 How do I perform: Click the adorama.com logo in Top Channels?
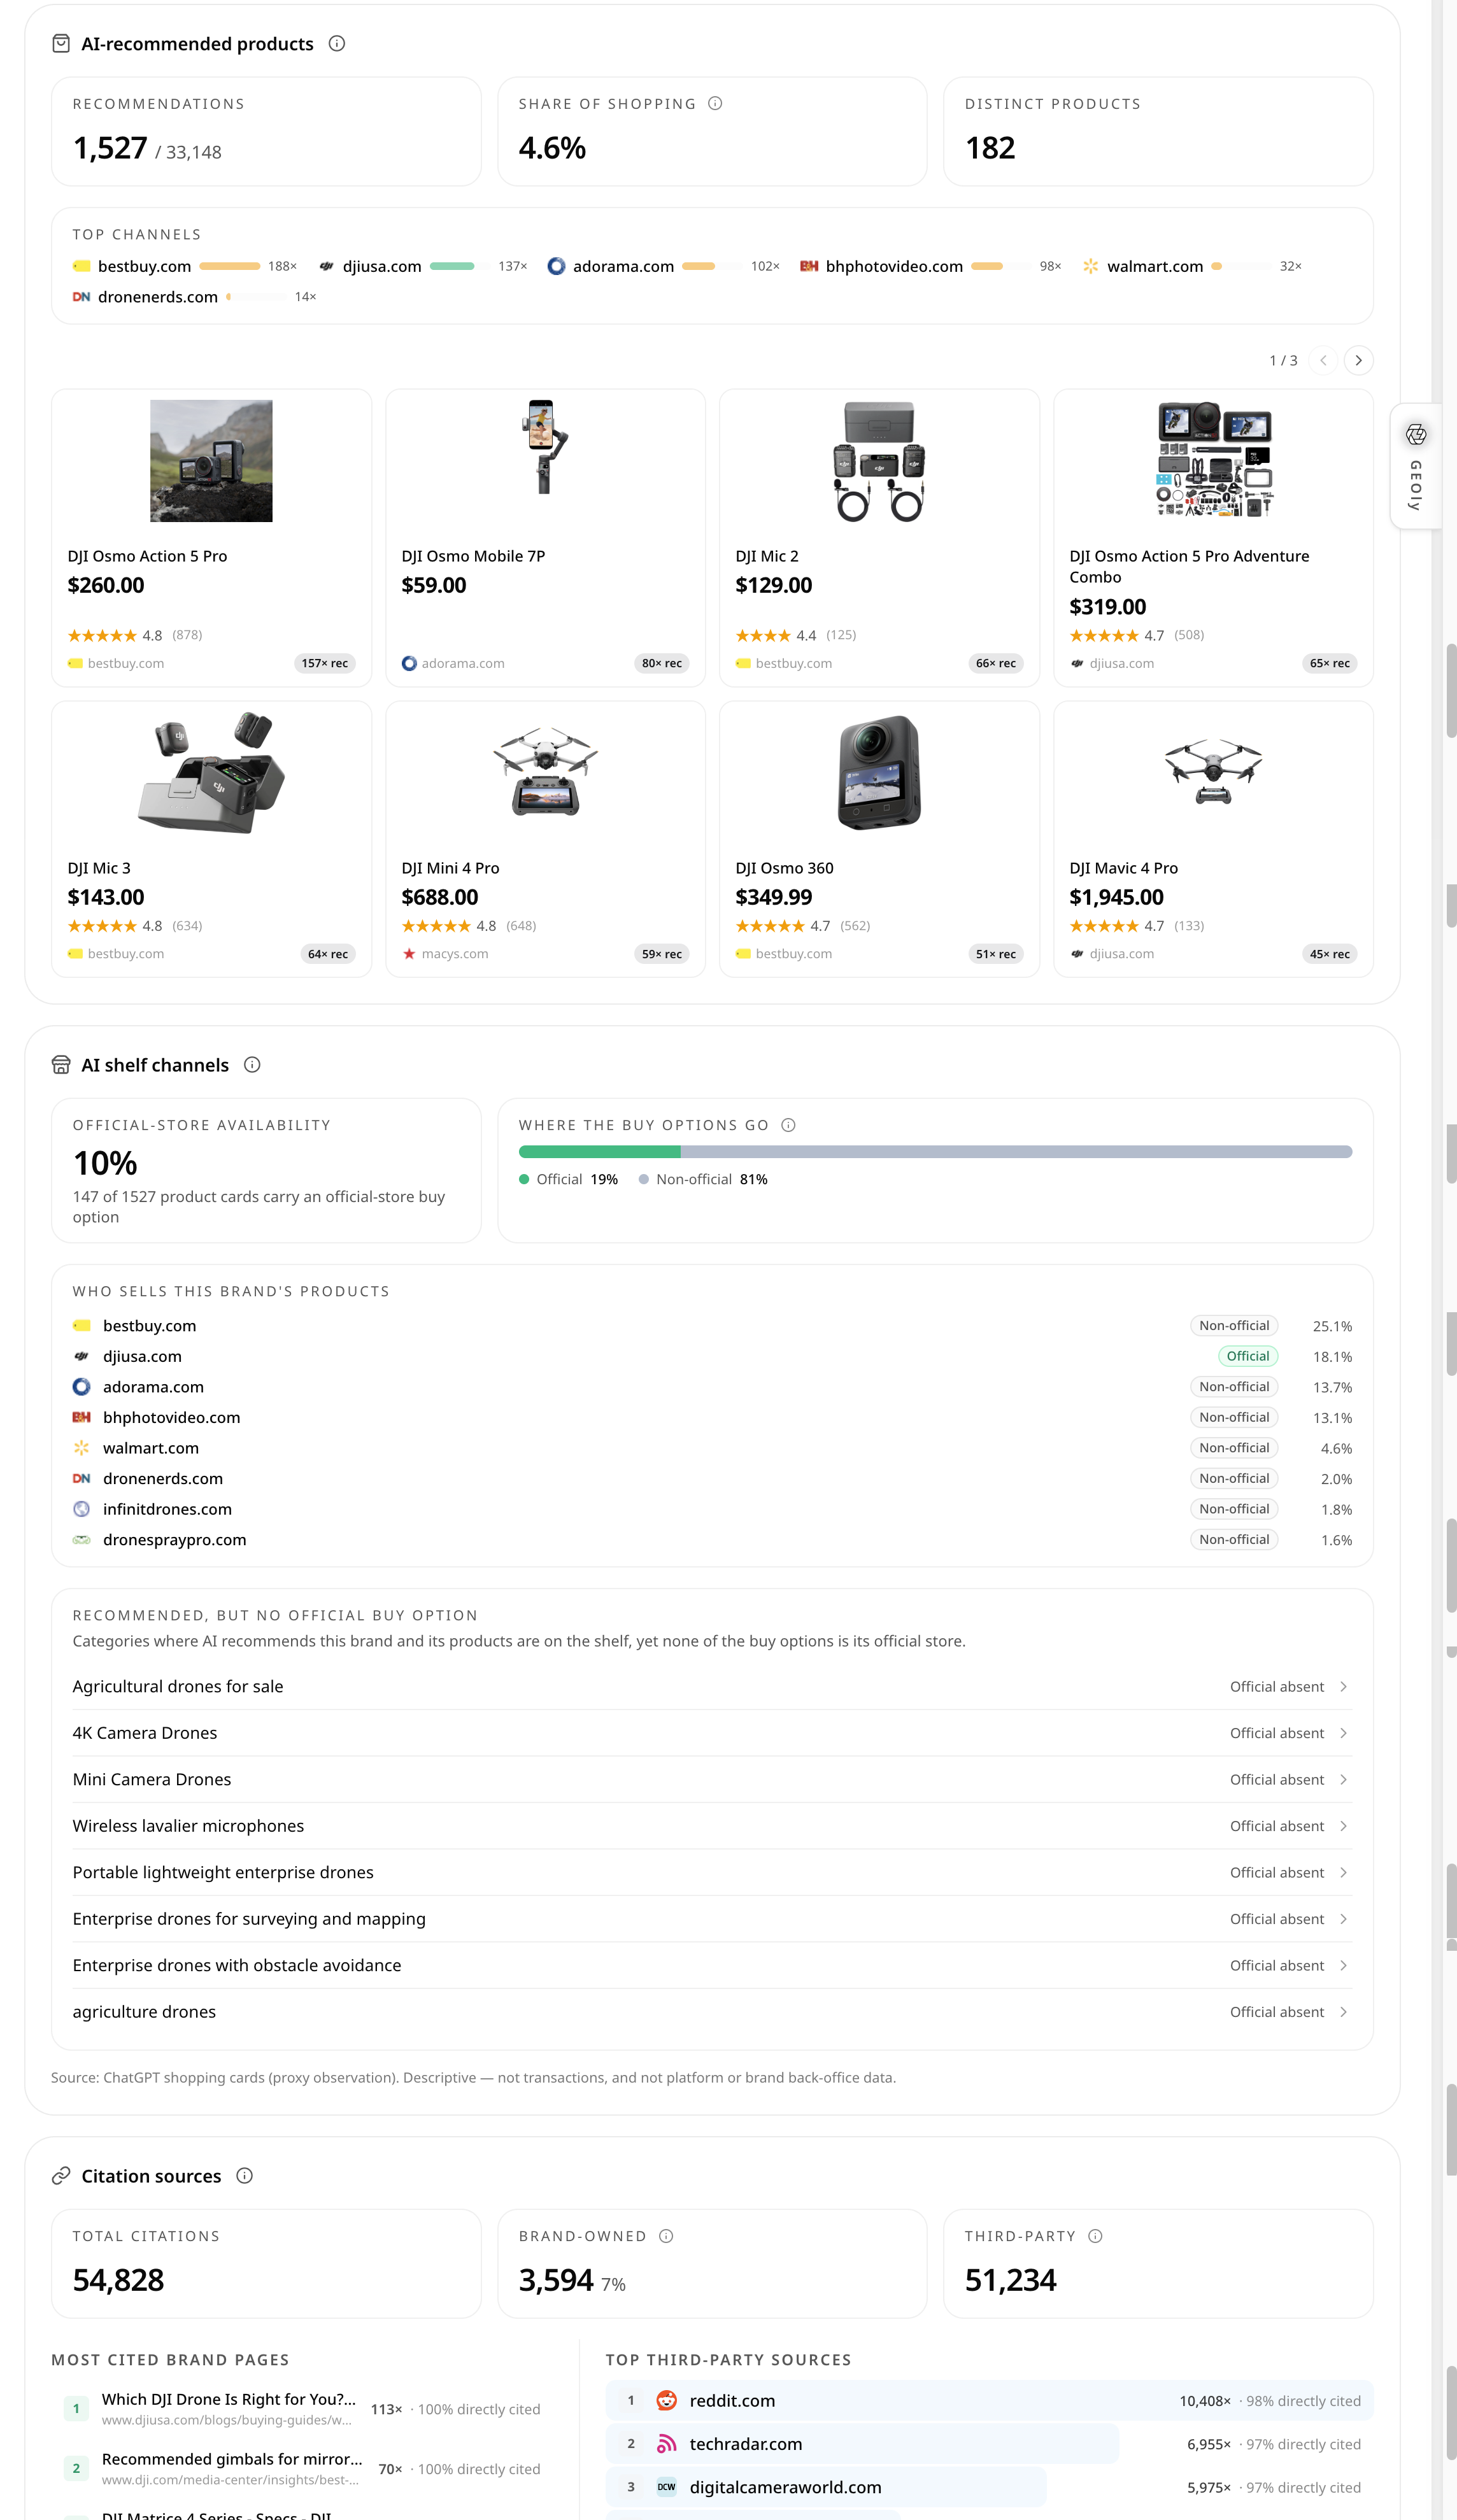pos(556,266)
